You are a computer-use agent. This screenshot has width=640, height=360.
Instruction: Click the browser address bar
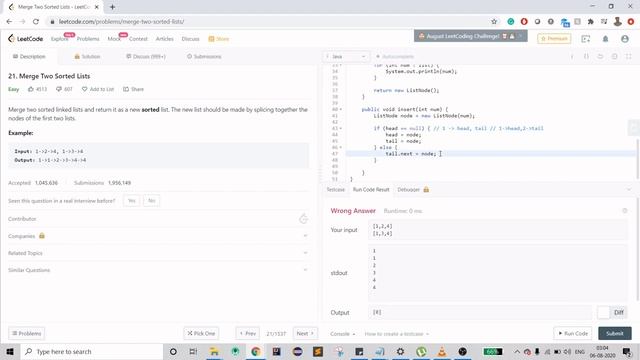point(269,22)
